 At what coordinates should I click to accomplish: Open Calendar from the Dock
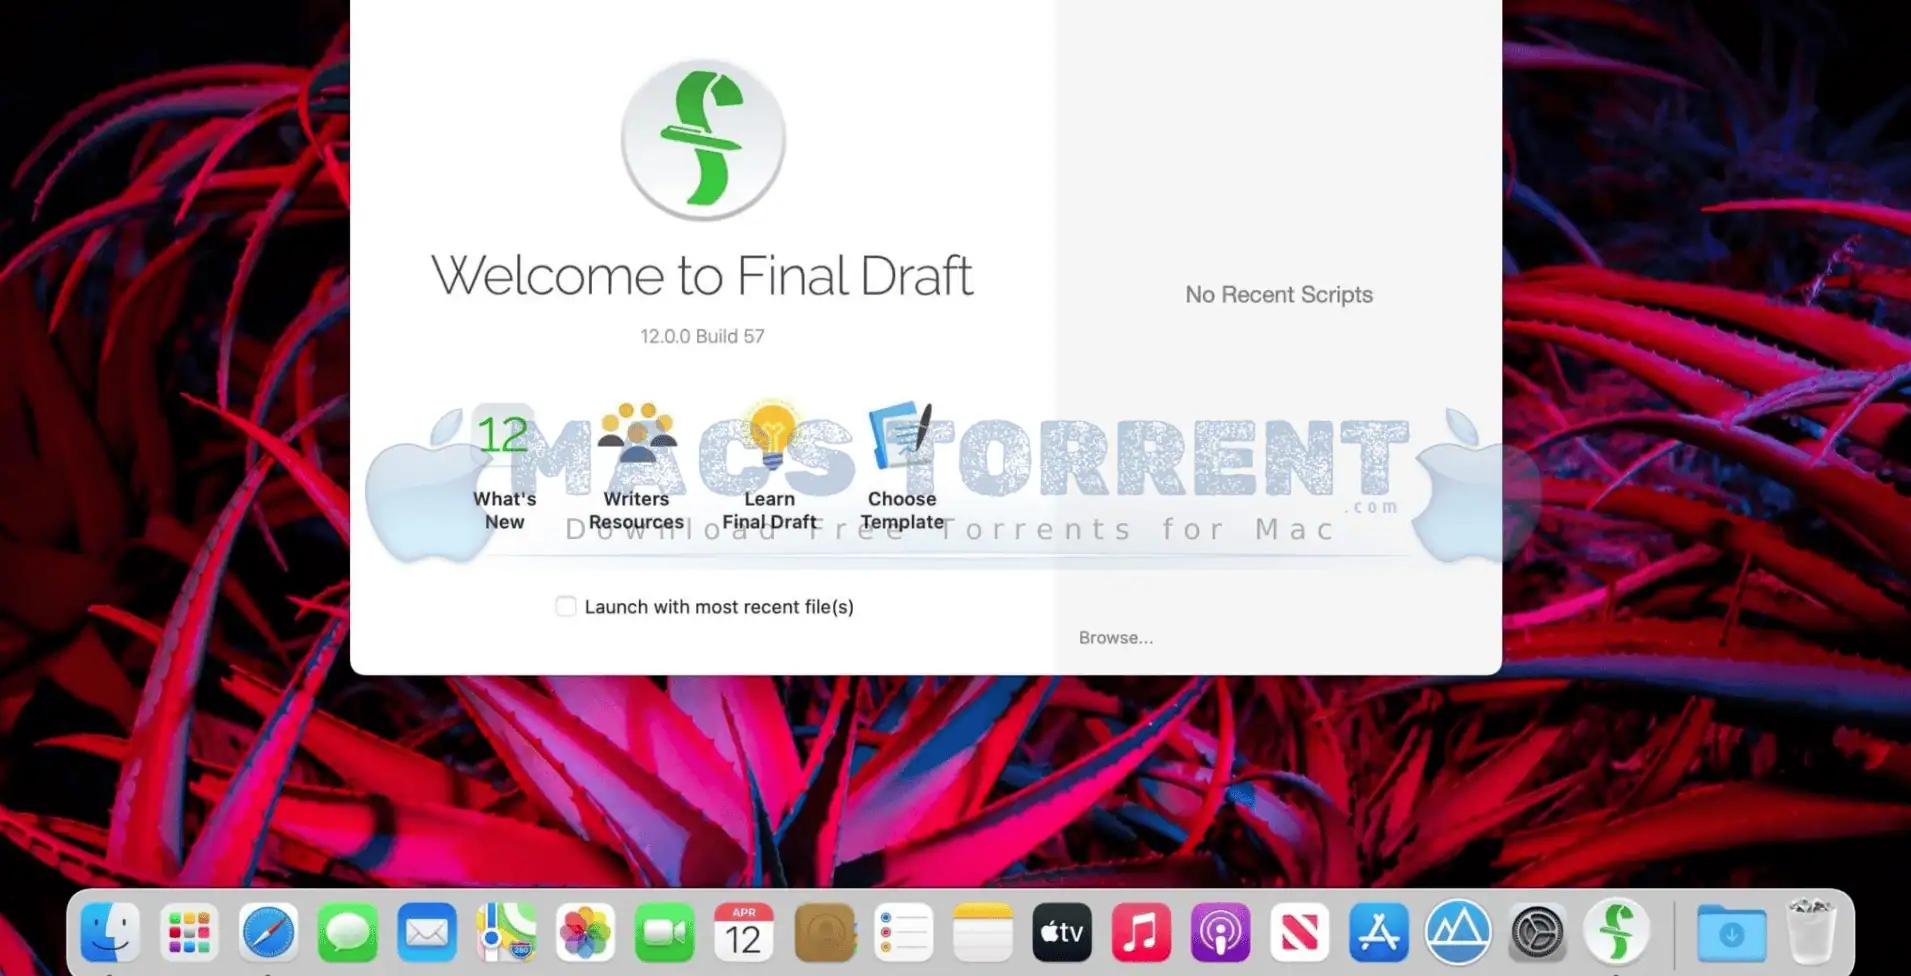(744, 932)
